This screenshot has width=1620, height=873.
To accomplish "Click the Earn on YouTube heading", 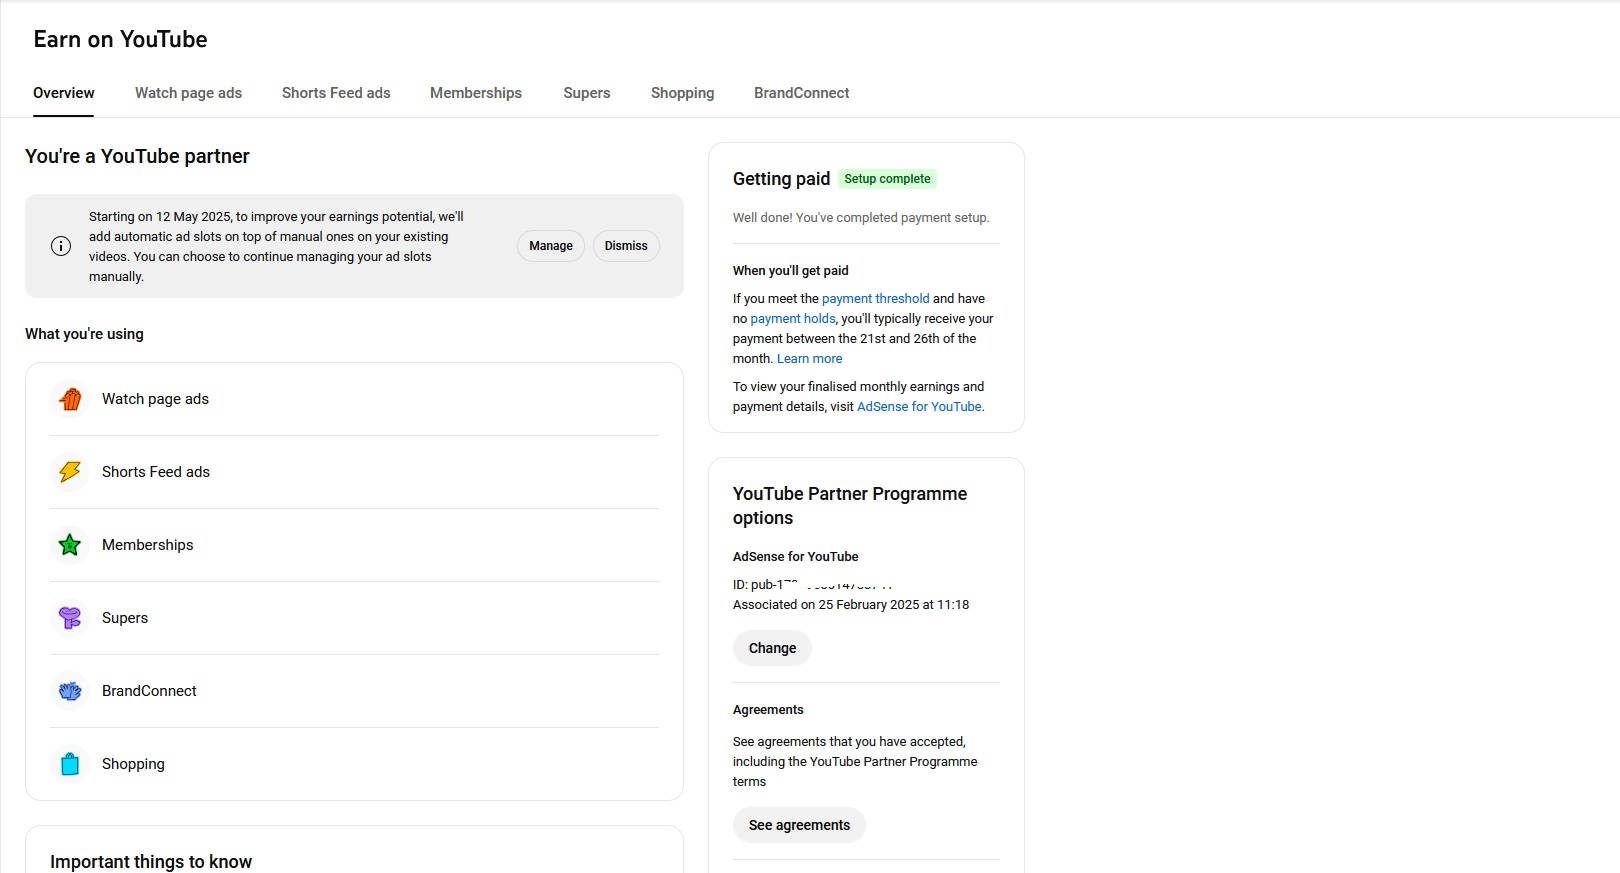I will [120, 39].
